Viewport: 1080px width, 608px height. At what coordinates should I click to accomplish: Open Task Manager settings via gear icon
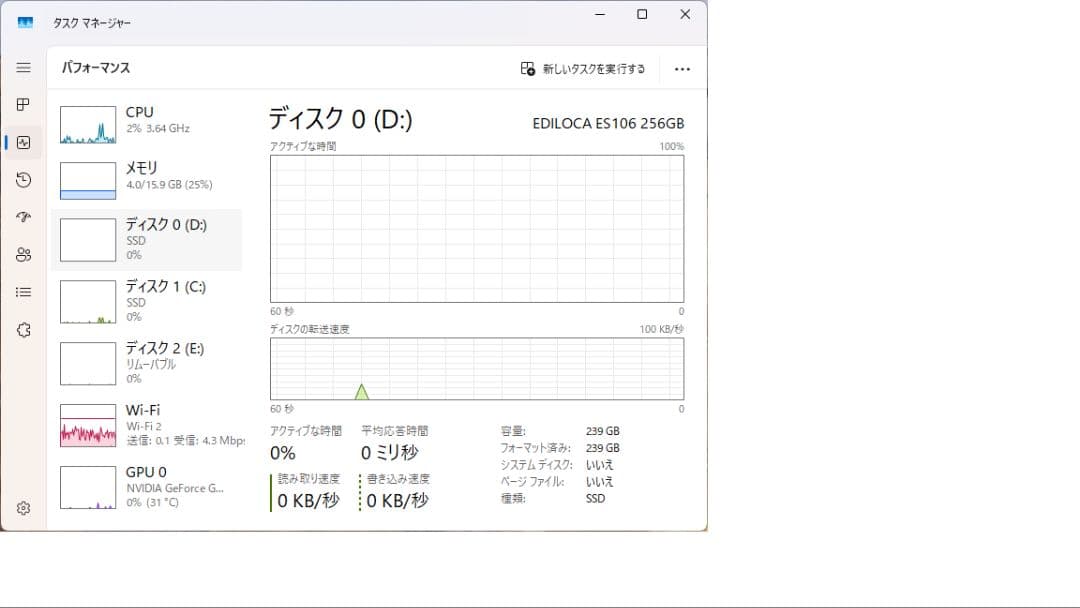[23, 508]
